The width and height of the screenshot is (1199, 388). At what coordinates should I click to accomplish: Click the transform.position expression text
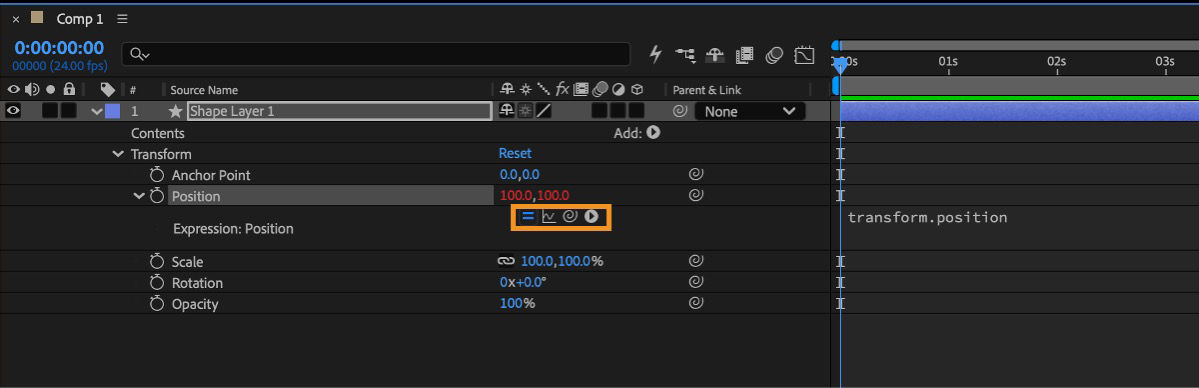pyautogui.click(x=927, y=217)
